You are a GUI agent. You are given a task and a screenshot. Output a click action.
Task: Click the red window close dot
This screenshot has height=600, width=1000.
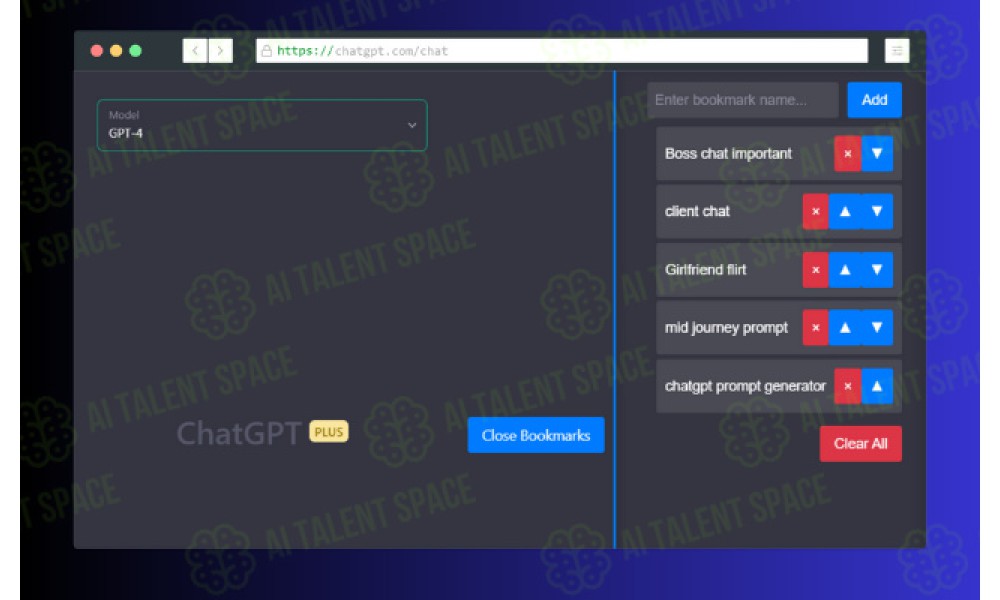[97, 51]
